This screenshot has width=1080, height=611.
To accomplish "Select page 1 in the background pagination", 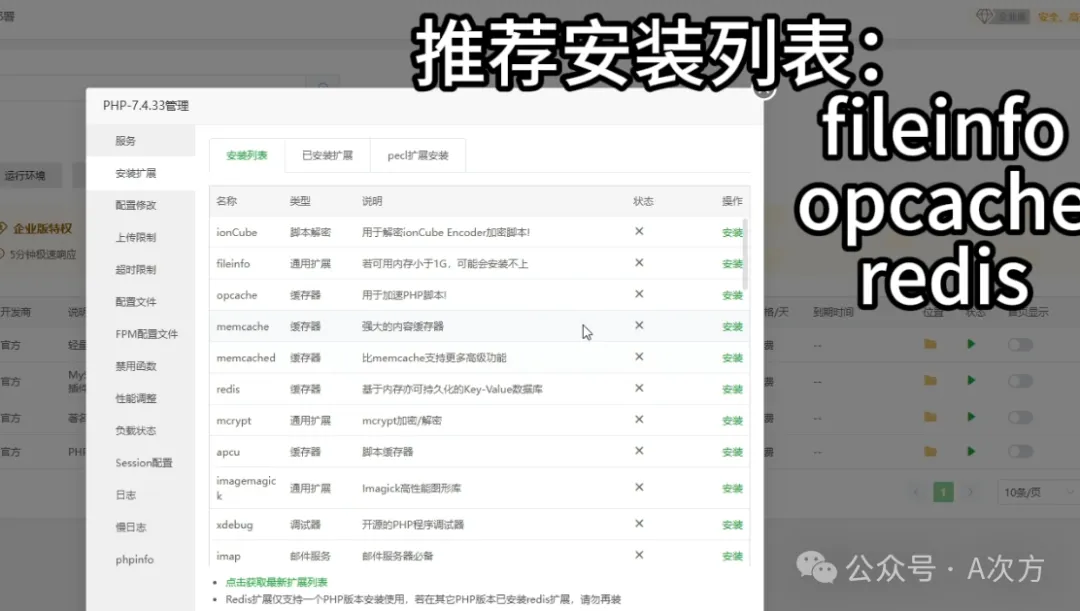I will pos(944,492).
